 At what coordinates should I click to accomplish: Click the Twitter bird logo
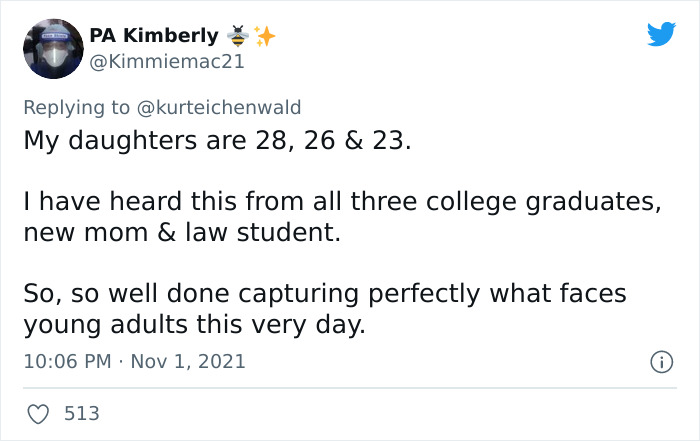tap(661, 35)
